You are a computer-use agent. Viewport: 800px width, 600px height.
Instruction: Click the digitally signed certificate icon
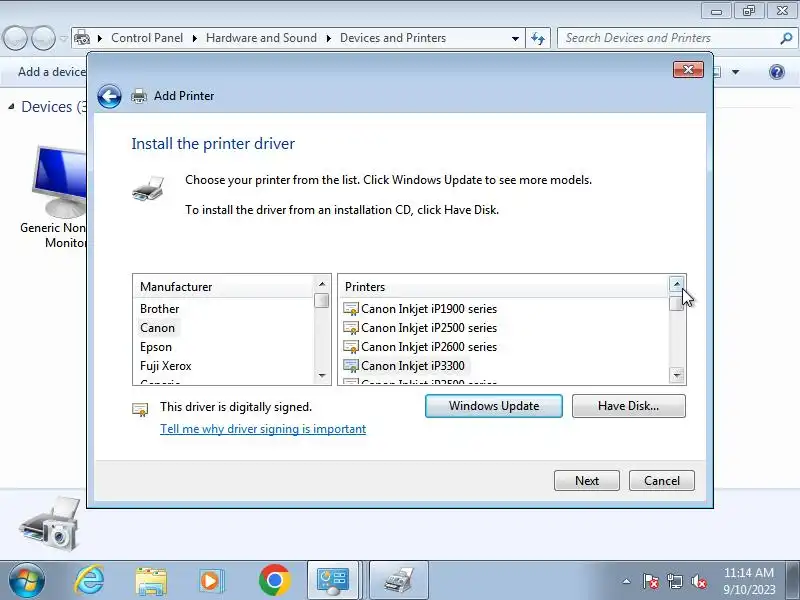point(140,409)
